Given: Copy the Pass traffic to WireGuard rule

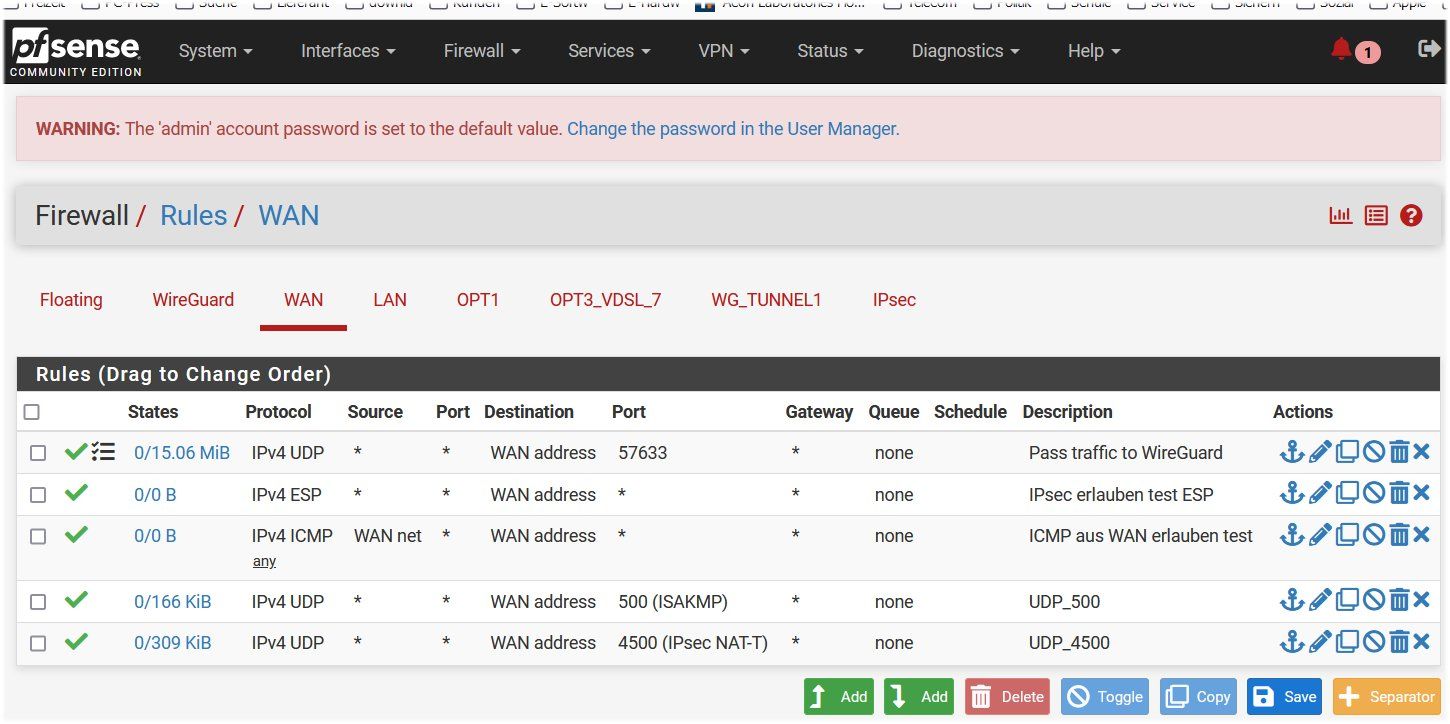Looking at the screenshot, I should coord(1347,452).
